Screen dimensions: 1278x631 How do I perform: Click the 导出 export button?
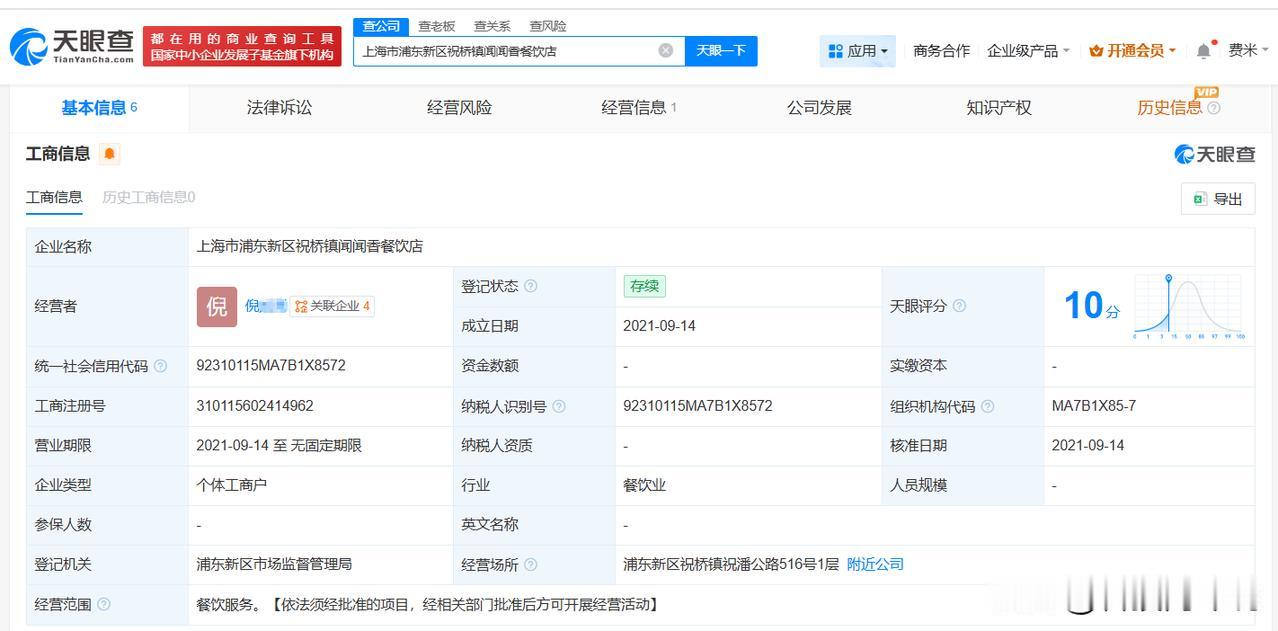[x=1217, y=199]
